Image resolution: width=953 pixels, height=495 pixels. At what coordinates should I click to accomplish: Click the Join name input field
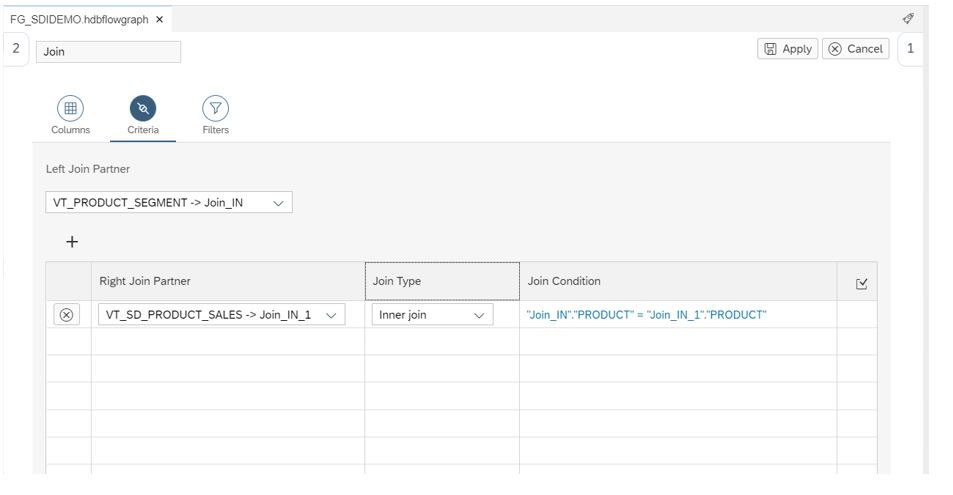point(108,52)
